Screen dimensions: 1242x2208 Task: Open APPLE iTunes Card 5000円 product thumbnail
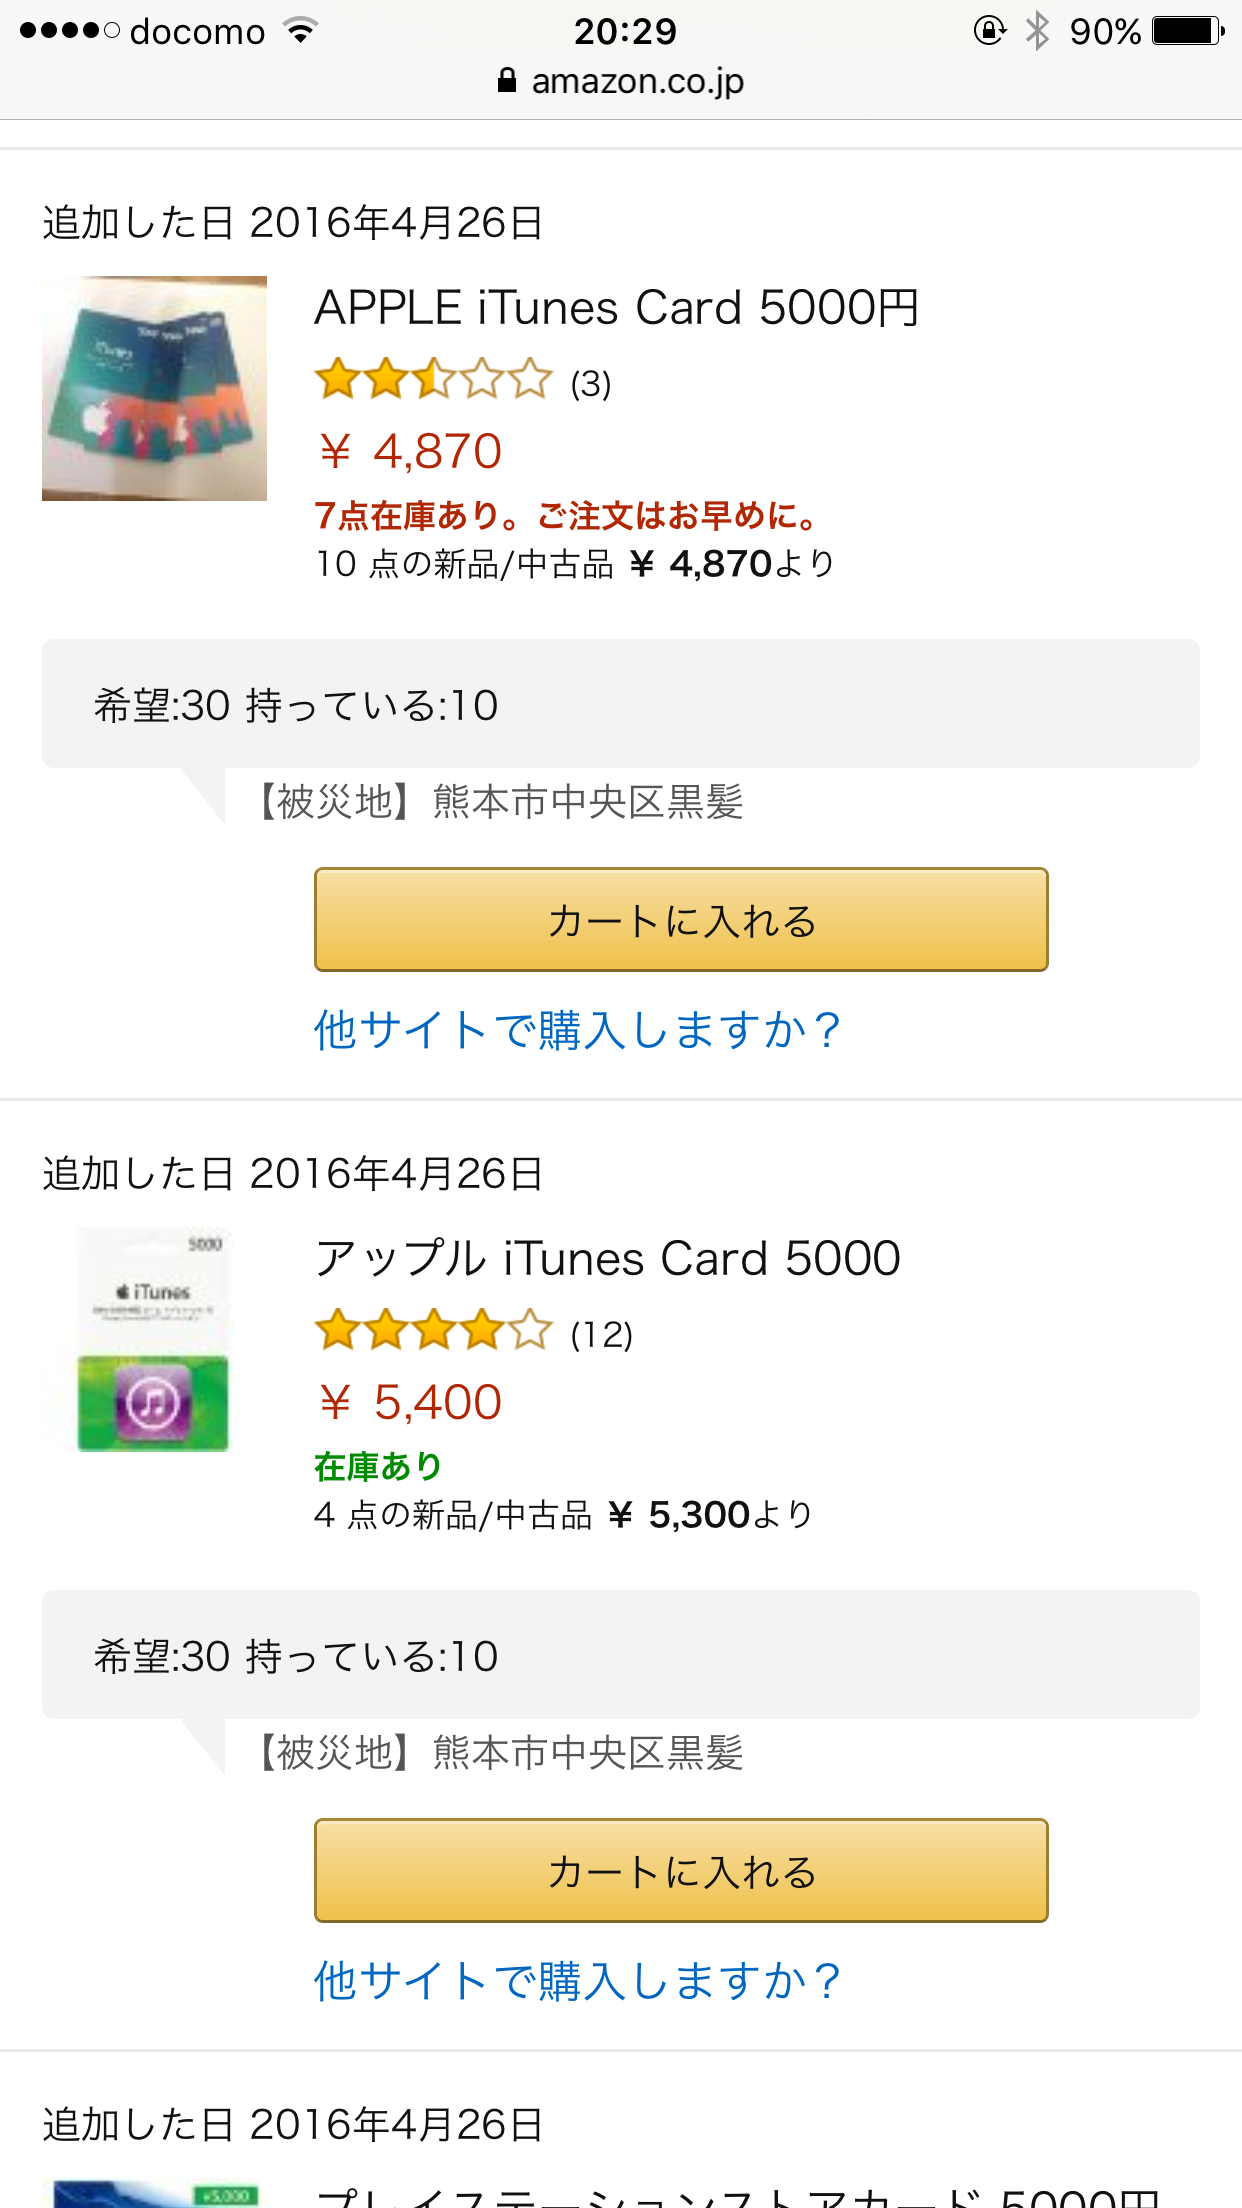154,388
